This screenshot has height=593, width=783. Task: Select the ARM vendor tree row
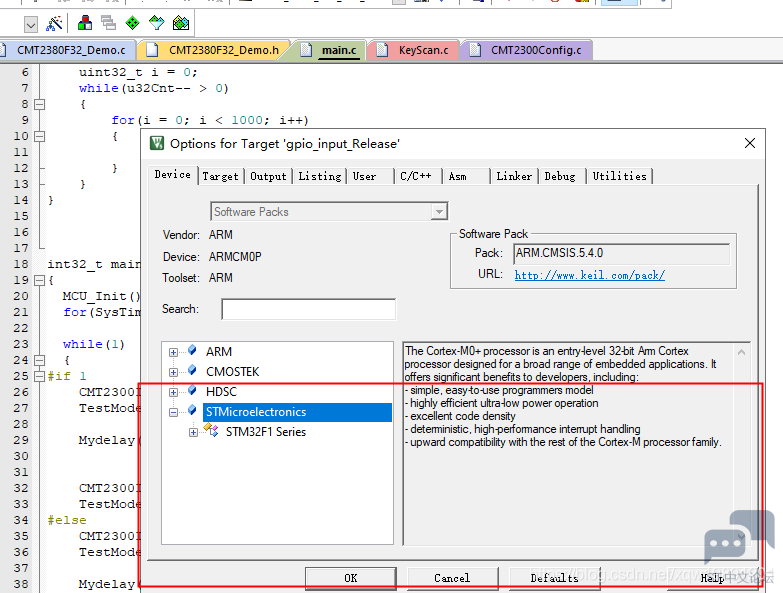[219, 352]
